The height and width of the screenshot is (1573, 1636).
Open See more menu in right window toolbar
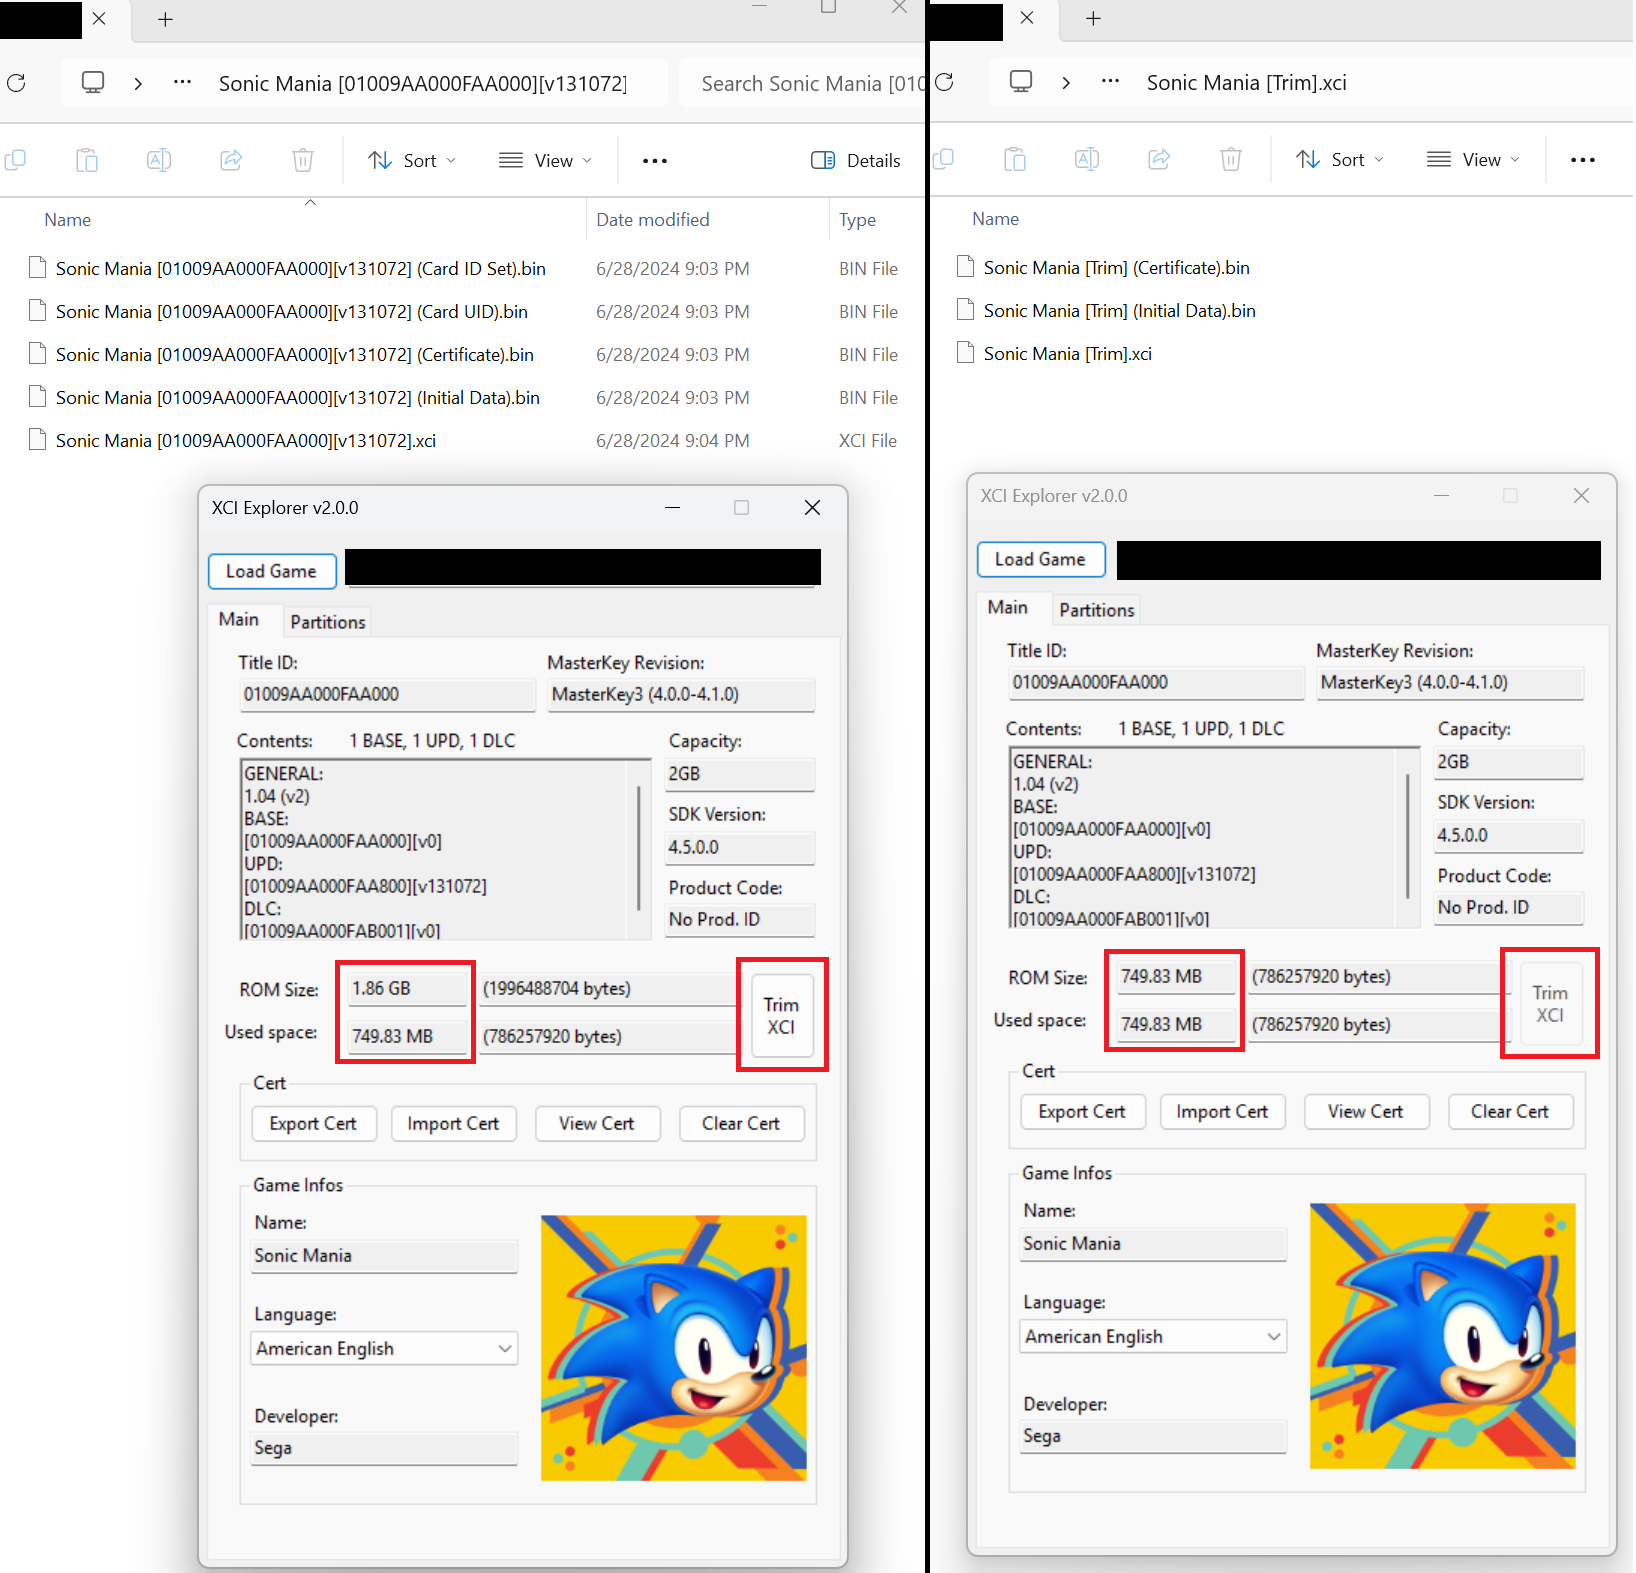[1583, 160]
